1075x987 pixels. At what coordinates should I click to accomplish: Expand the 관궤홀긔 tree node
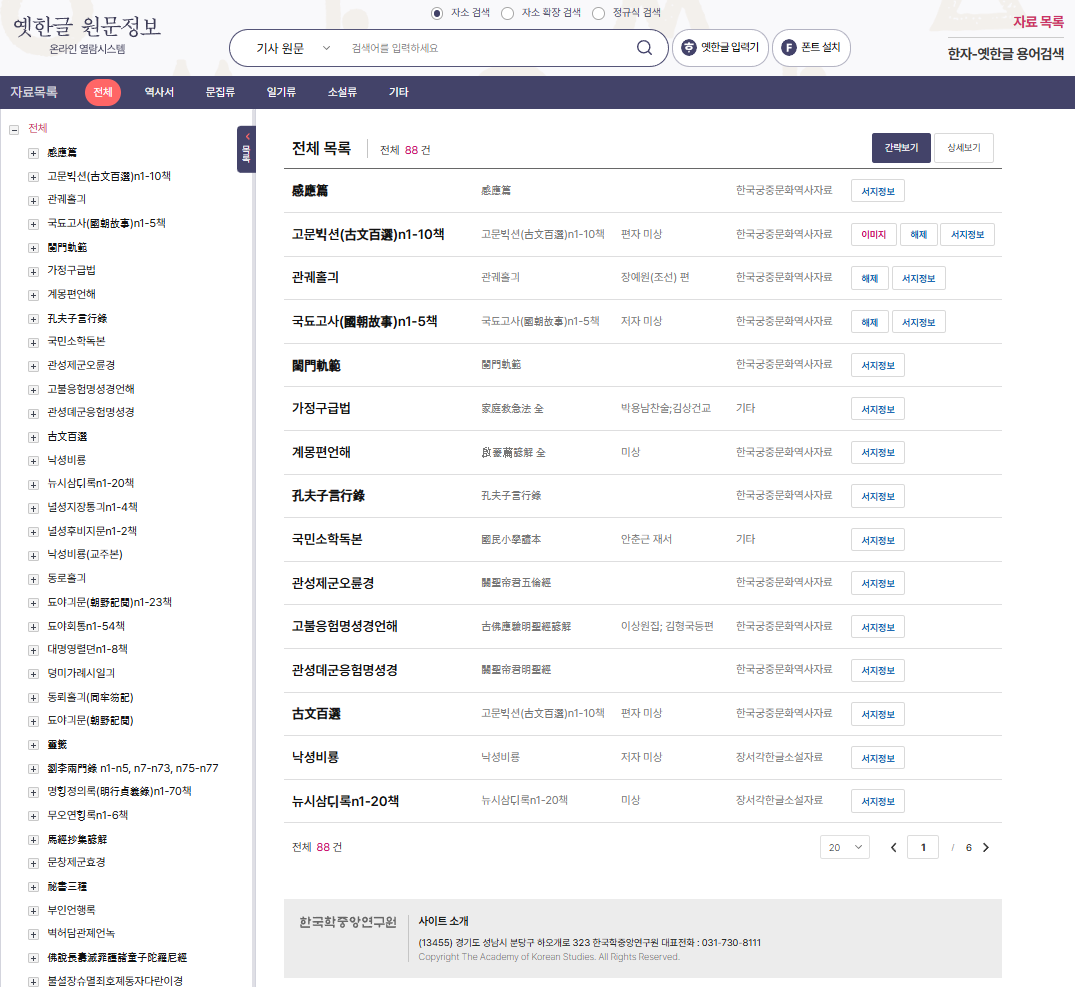[33, 200]
